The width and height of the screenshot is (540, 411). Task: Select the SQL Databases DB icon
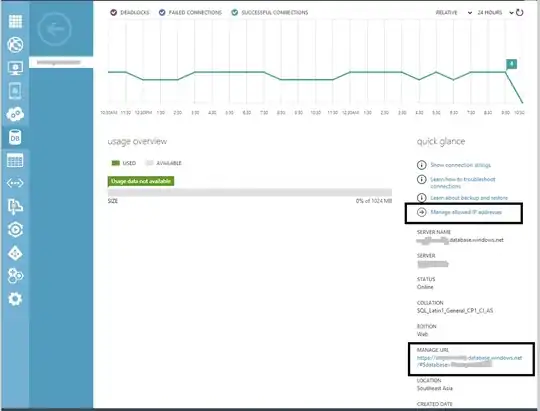(15, 138)
